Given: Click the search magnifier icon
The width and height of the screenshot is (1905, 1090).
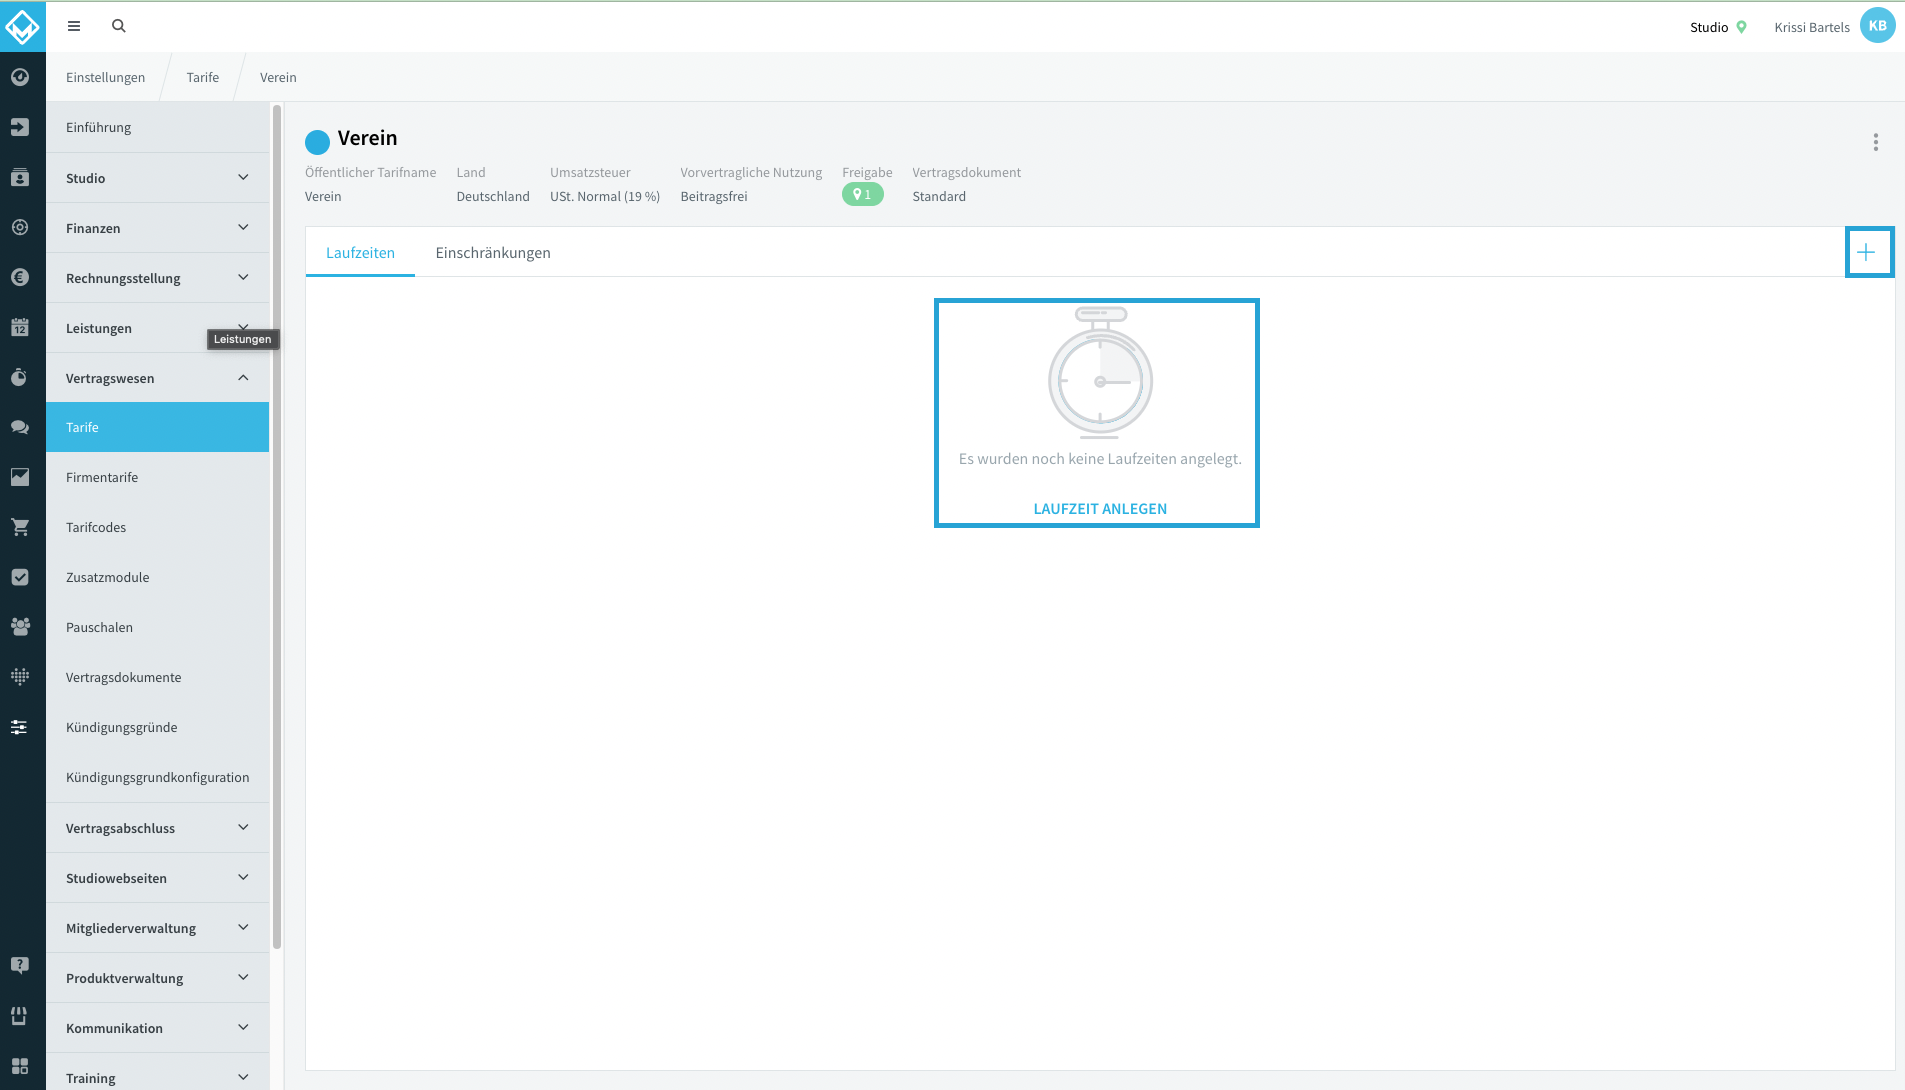Looking at the screenshot, I should [119, 26].
